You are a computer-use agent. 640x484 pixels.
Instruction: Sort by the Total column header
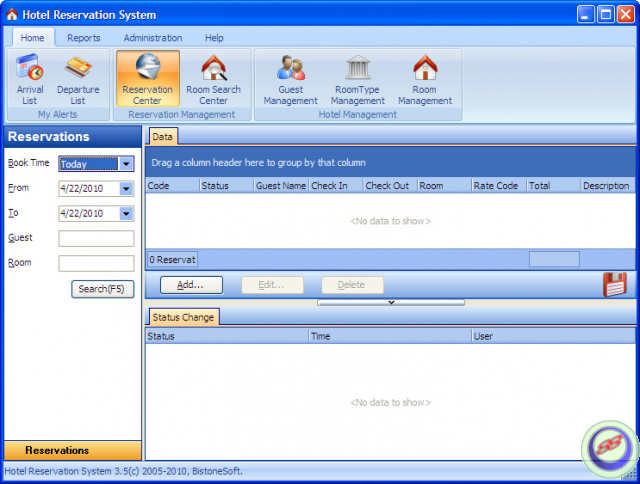(553, 186)
